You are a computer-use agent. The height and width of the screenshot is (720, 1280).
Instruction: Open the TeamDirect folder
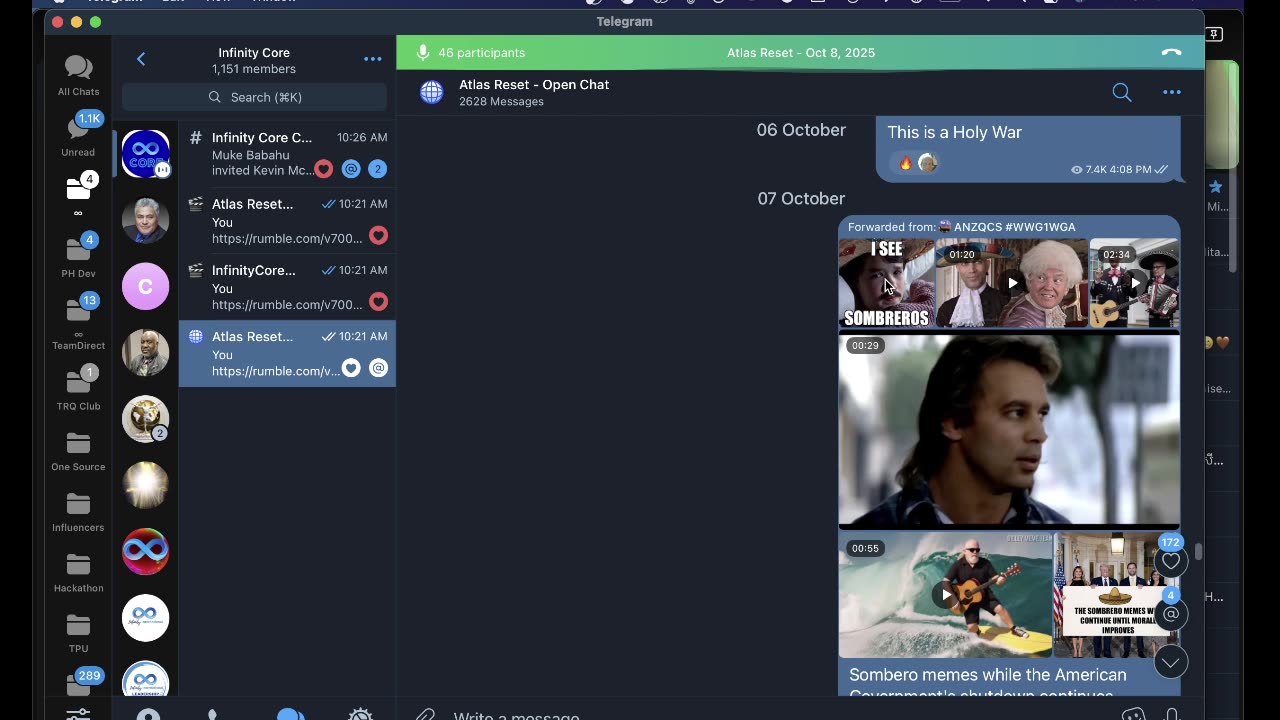click(x=78, y=322)
